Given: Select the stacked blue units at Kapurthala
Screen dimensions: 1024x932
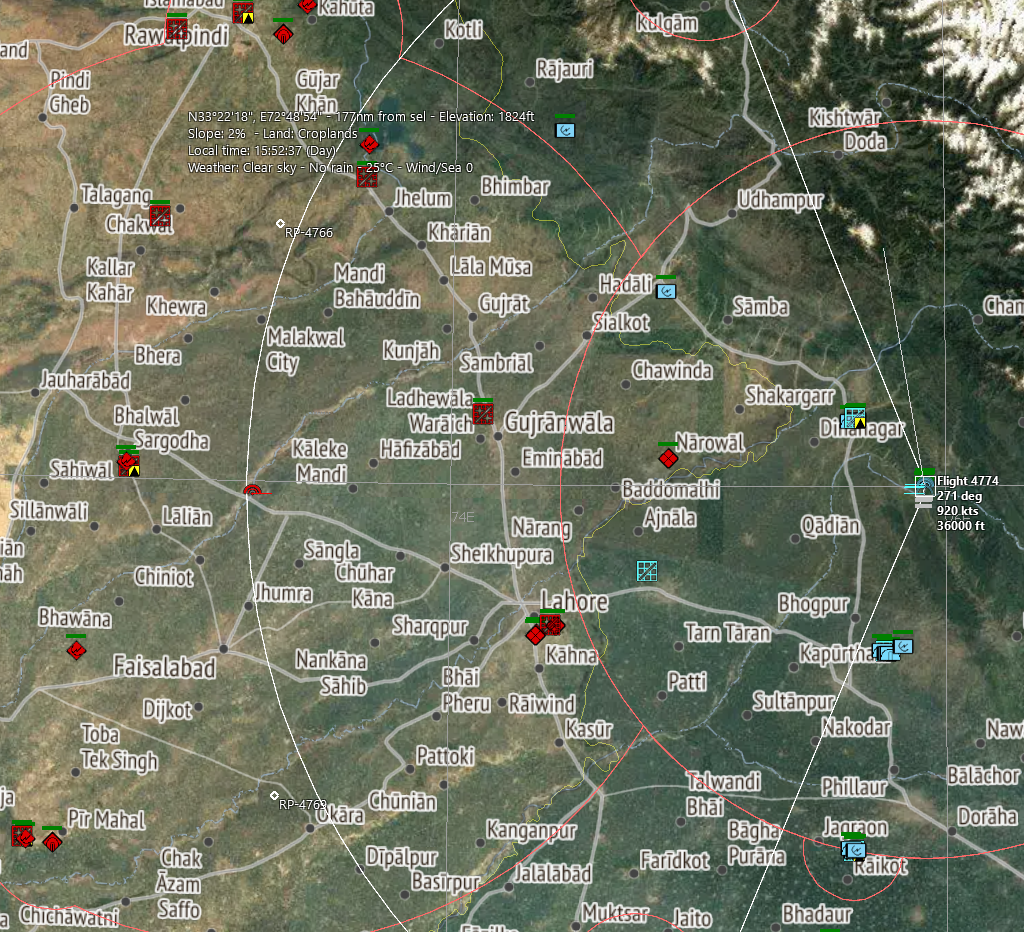Looking at the screenshot, I should [x=885, y=651].
